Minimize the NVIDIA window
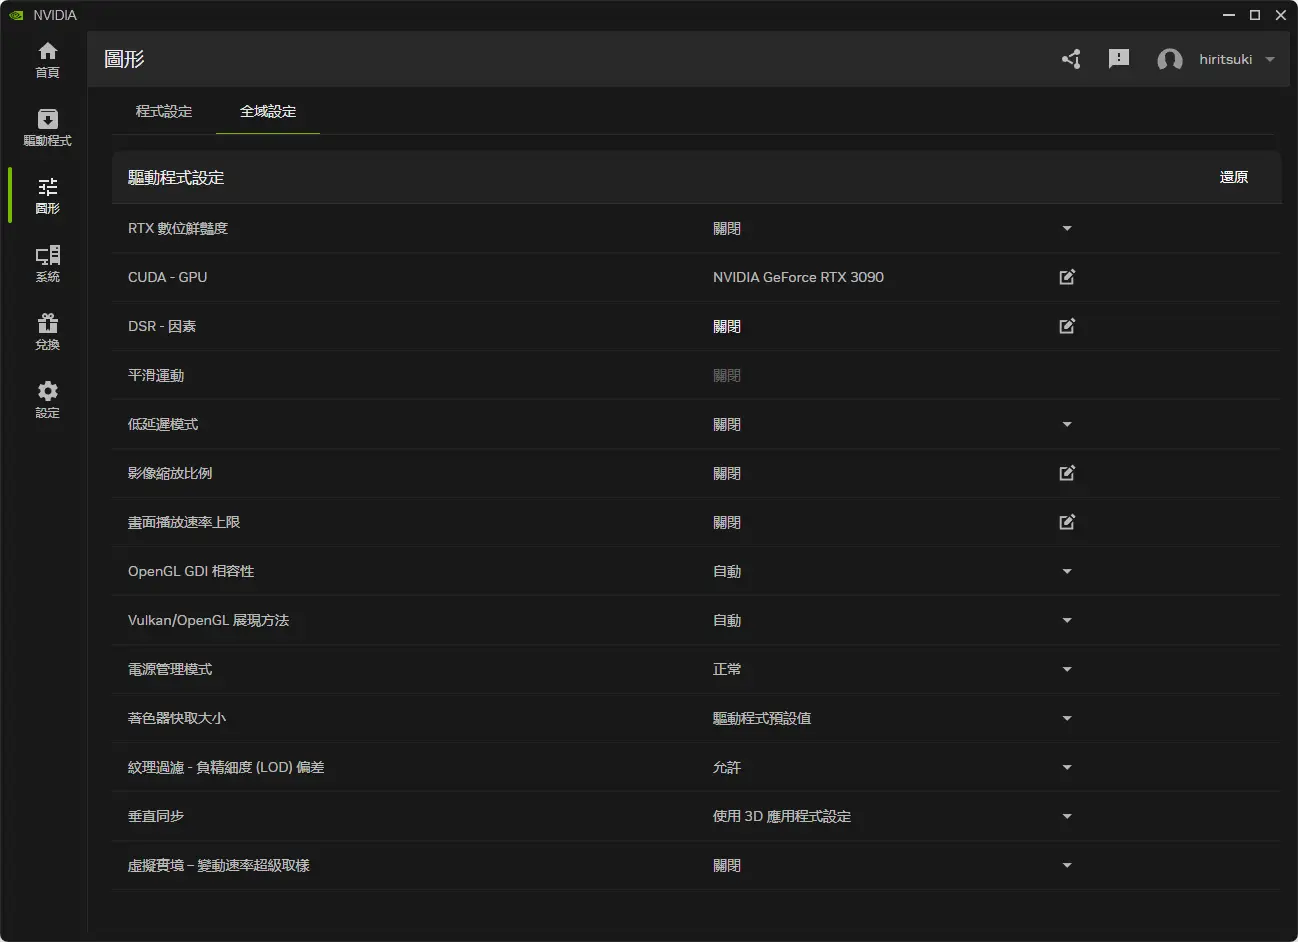This screenshot has height=942, width=1298. coord(1229,15)
